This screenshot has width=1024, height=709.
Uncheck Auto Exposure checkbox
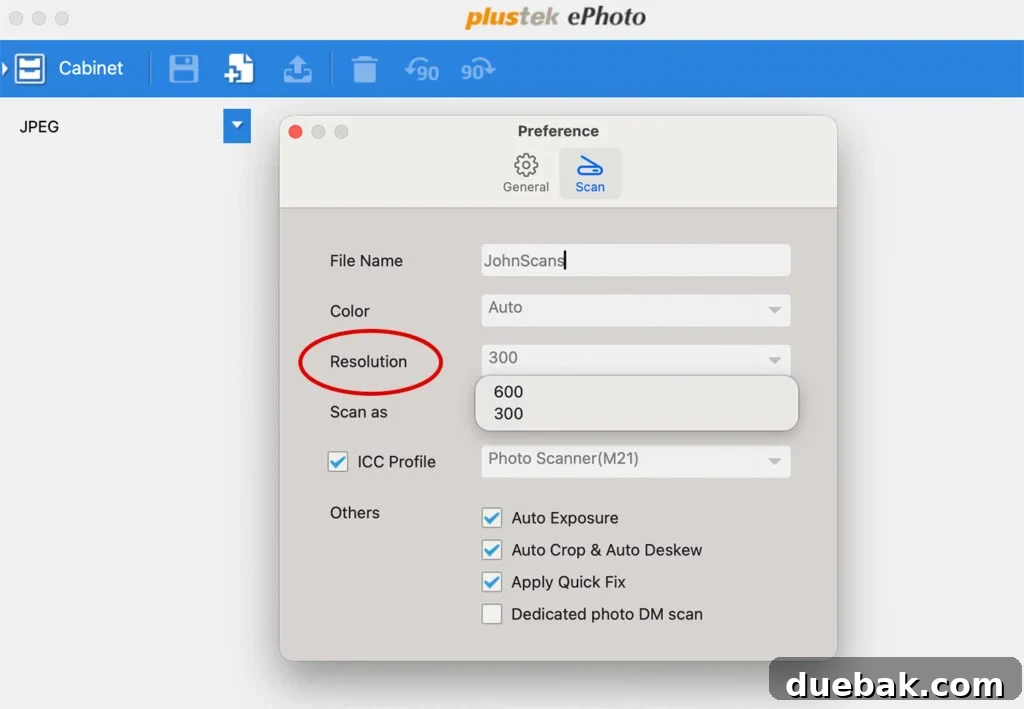point(492,518)
